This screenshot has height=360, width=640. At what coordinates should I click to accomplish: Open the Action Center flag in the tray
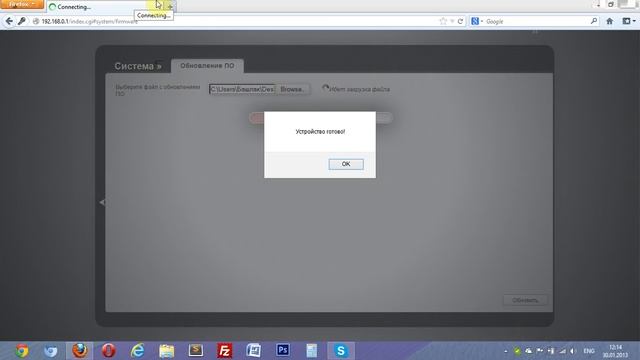tap(540, 351)
